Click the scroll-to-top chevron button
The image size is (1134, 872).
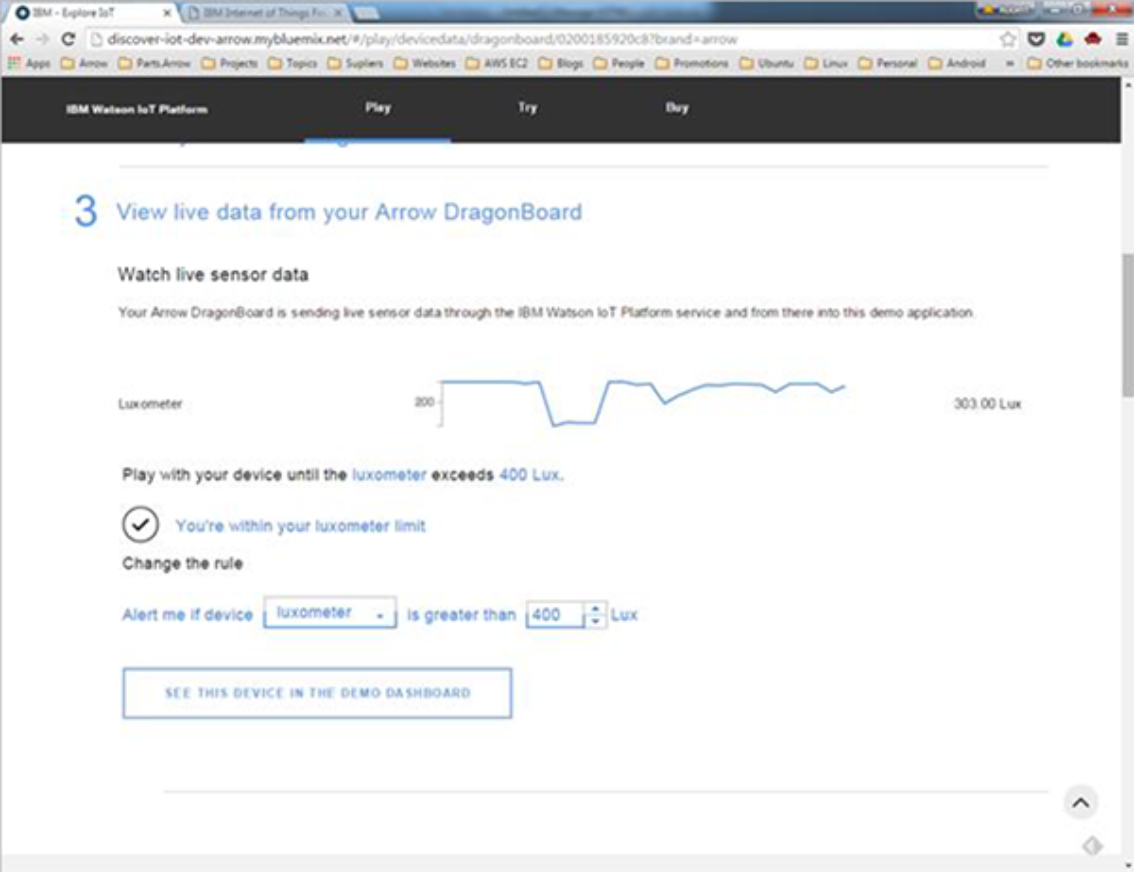(x=1080, y=802)
